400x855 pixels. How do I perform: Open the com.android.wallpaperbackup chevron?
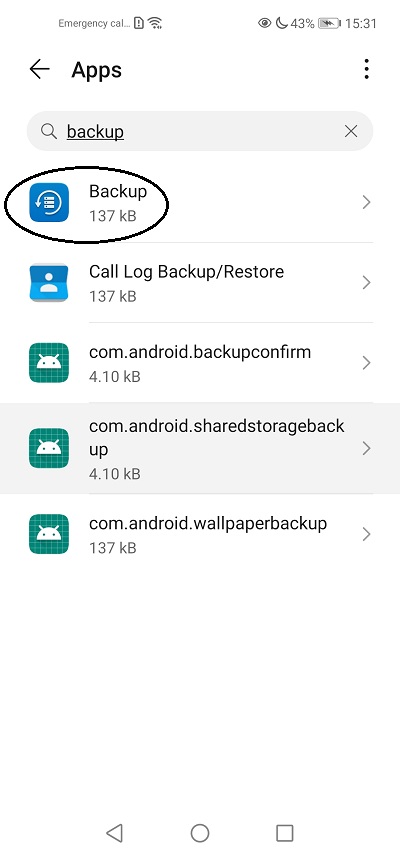tap(366, 534)
